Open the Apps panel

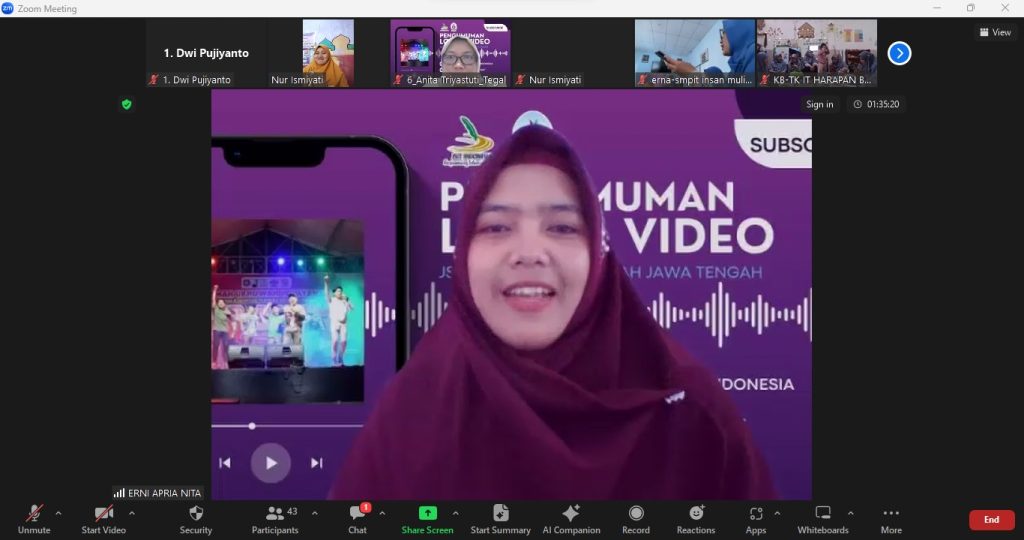tap(755, 514)
